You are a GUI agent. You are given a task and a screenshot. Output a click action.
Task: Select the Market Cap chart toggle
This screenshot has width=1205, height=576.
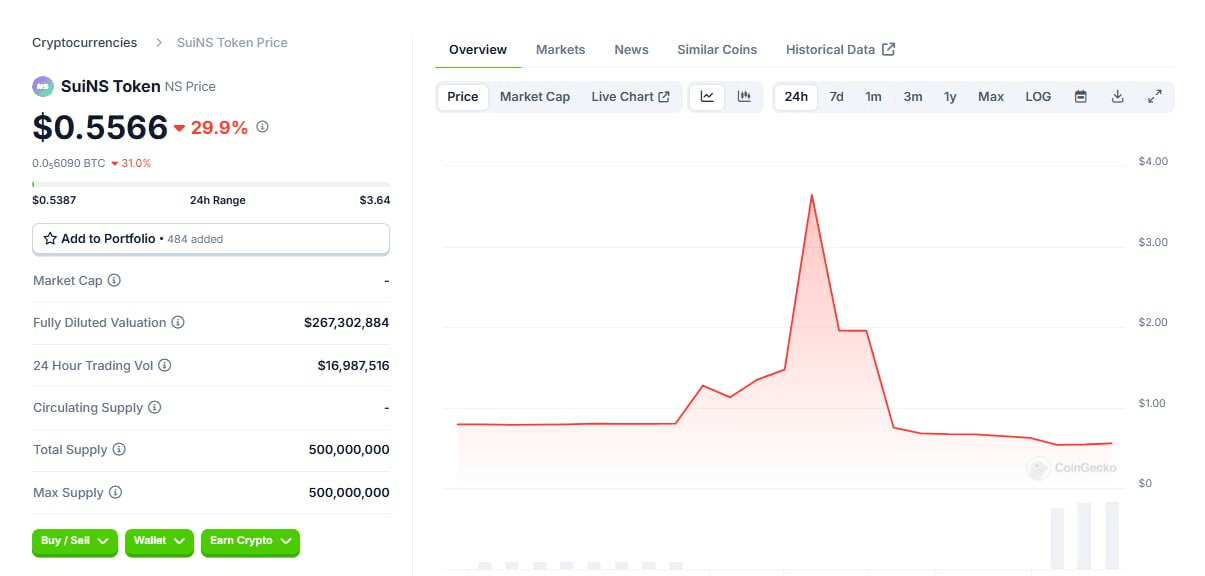[x=535, y=97]
